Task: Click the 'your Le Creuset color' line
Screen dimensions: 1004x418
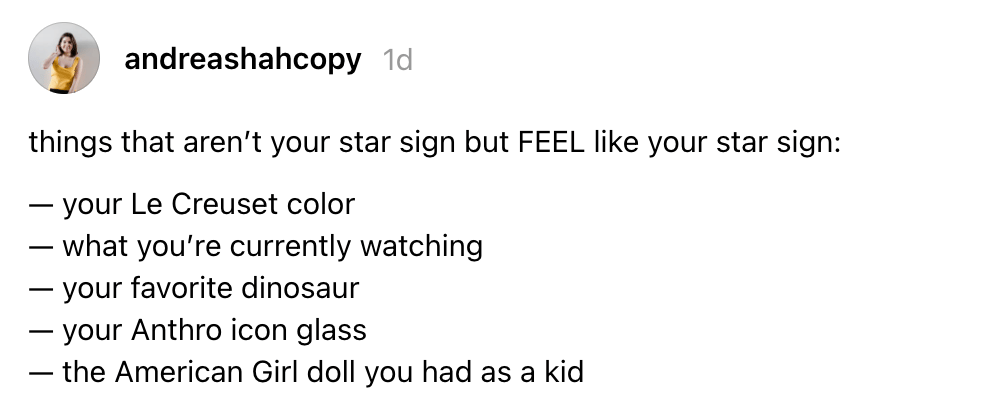Action: pyautogui.click(x=191, y=205)
